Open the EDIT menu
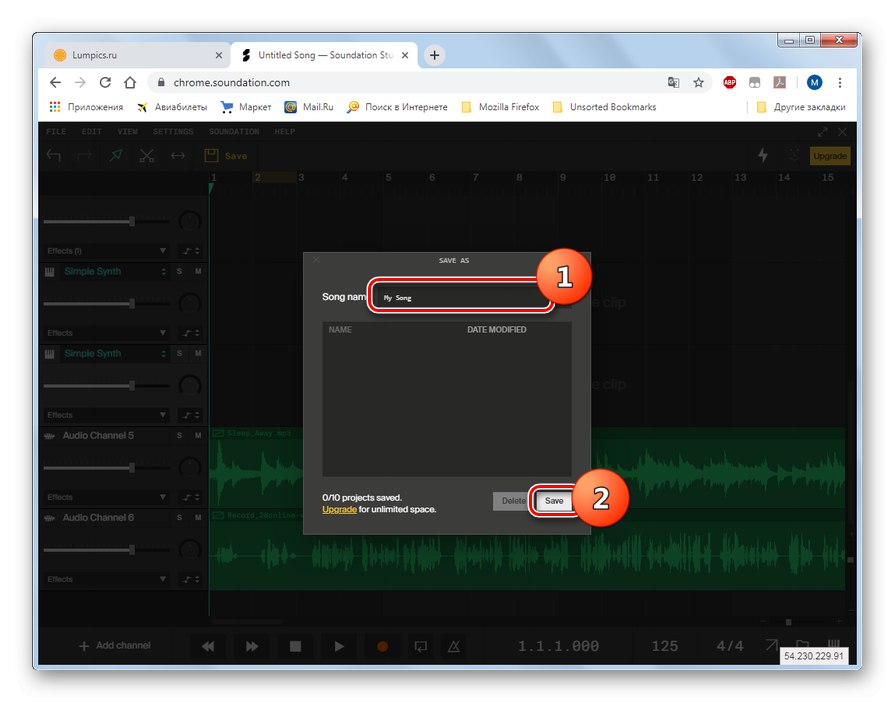The height and width of the screenshot is (703, 895). tap(91, 132)
